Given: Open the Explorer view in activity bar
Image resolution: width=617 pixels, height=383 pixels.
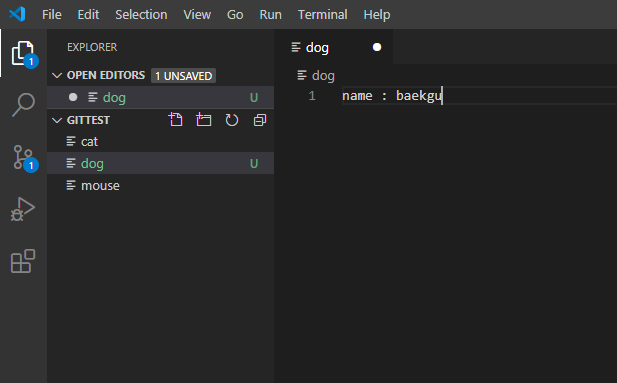Looking at the screenshot, I should click(x=23, y=53).
